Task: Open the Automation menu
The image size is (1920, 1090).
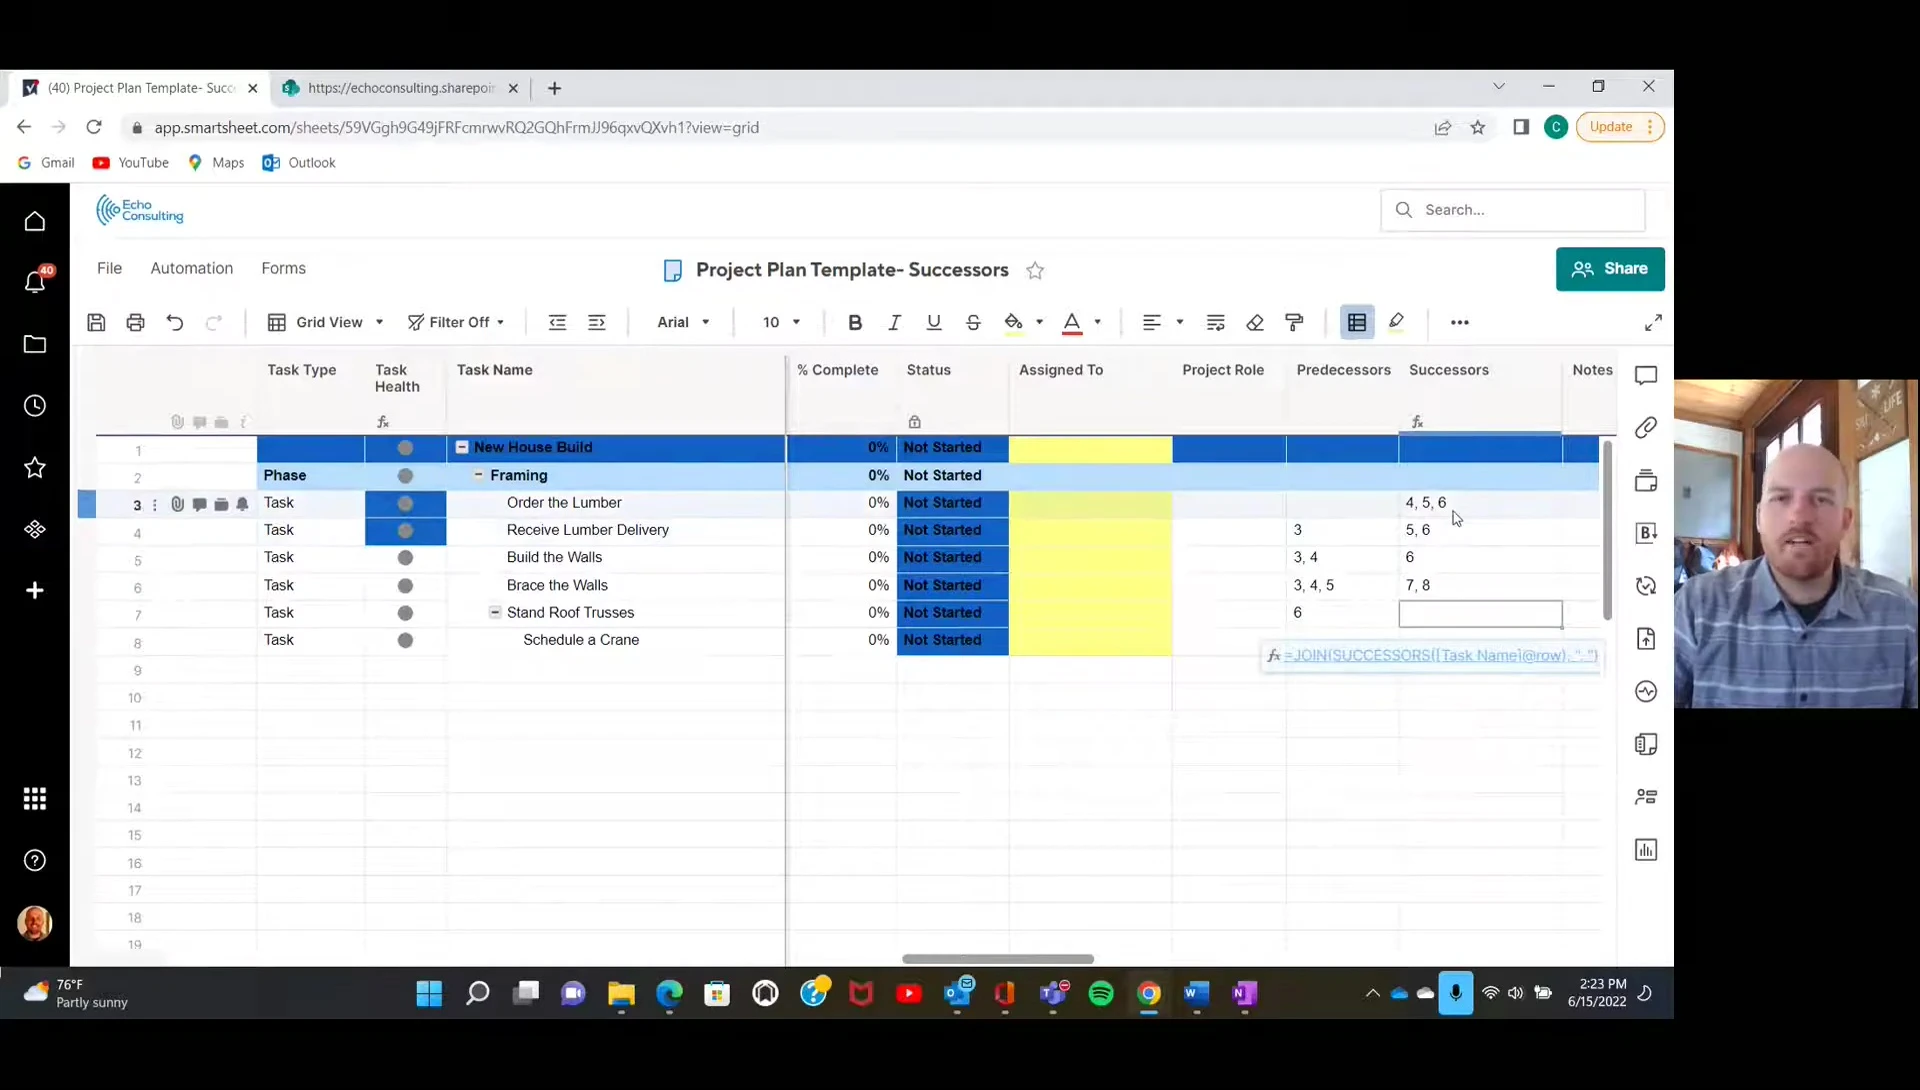Action: tap(192, 268)
